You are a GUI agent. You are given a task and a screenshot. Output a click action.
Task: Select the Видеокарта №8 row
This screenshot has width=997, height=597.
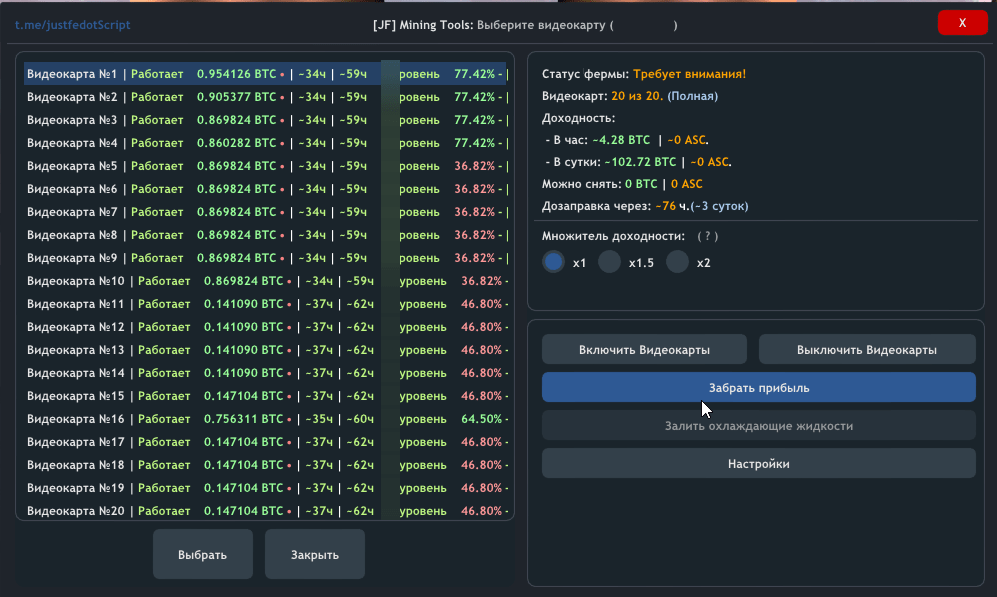click(x=266, y=235)
